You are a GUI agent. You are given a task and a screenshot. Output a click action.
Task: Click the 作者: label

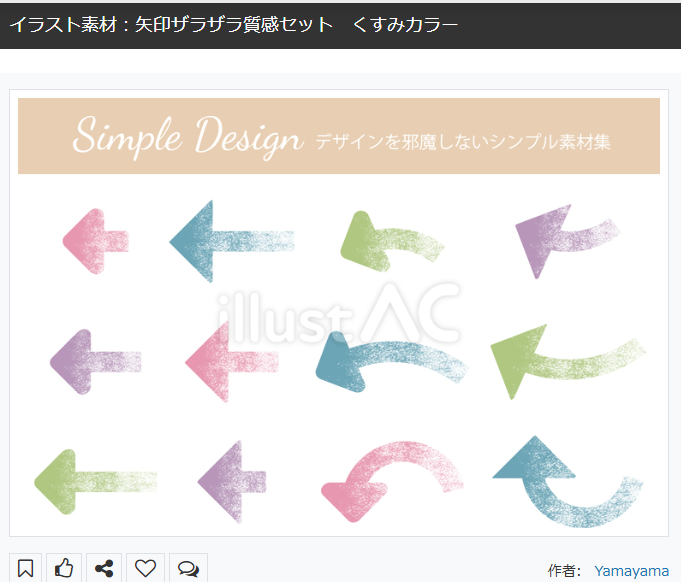564,571
